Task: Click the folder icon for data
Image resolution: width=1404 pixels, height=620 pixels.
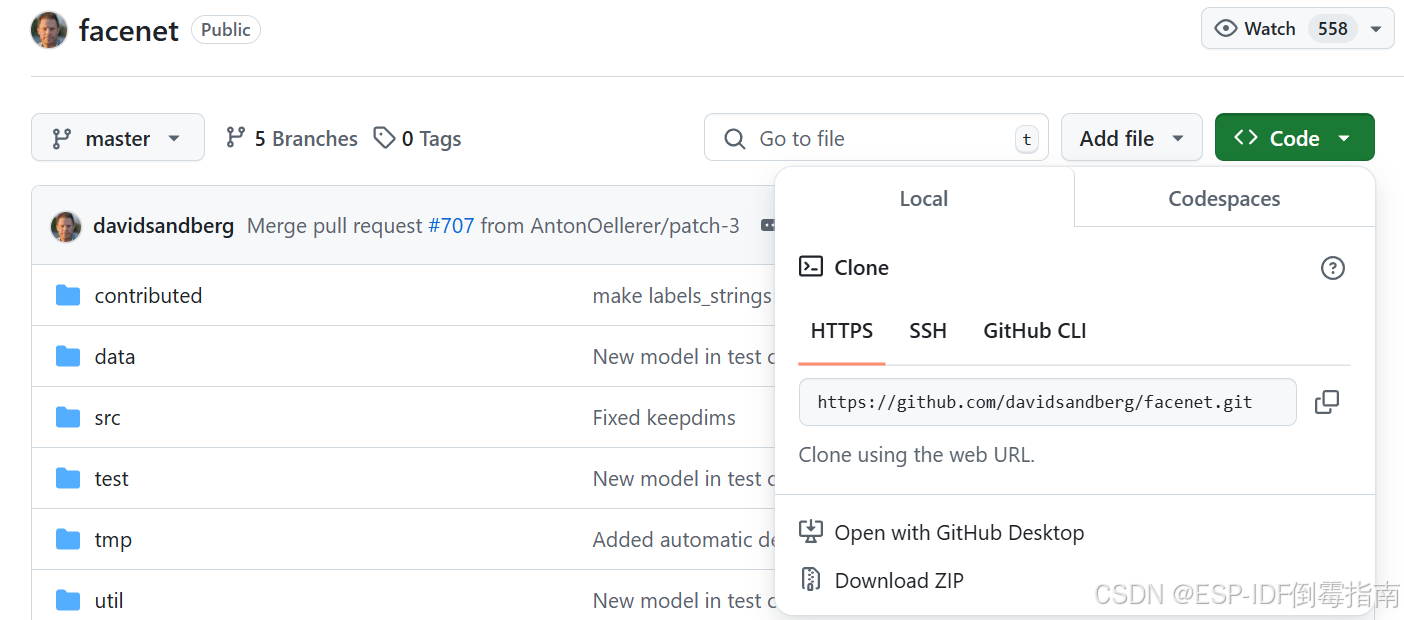Action: [x=68, y=356]
